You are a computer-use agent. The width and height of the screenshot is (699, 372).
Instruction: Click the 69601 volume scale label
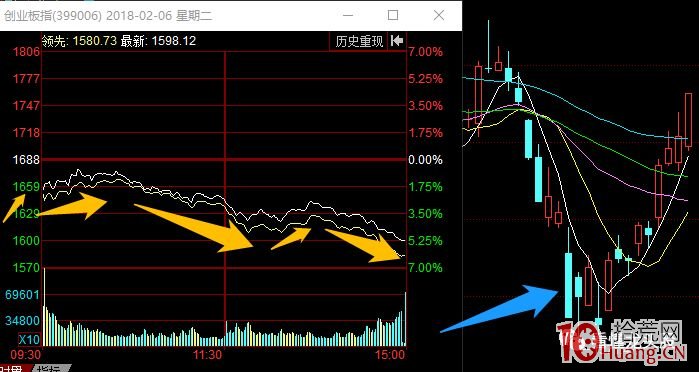point(22,295)
